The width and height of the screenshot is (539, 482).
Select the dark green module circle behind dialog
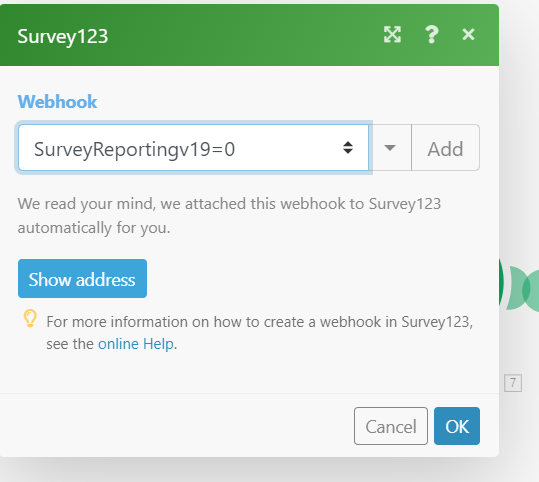pos(501,282)
